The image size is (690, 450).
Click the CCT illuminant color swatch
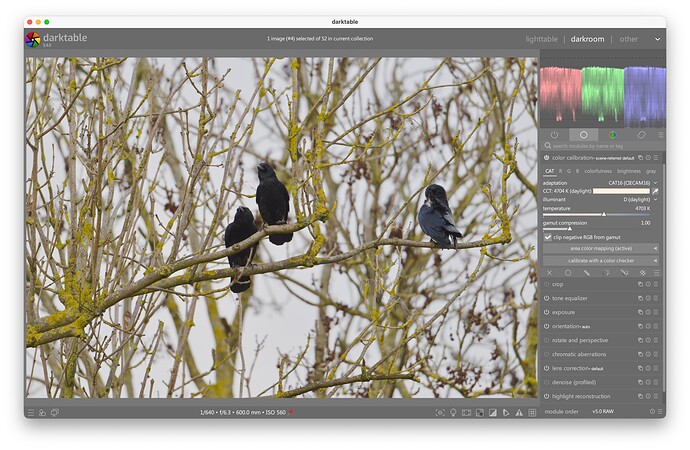coord(621,191)
